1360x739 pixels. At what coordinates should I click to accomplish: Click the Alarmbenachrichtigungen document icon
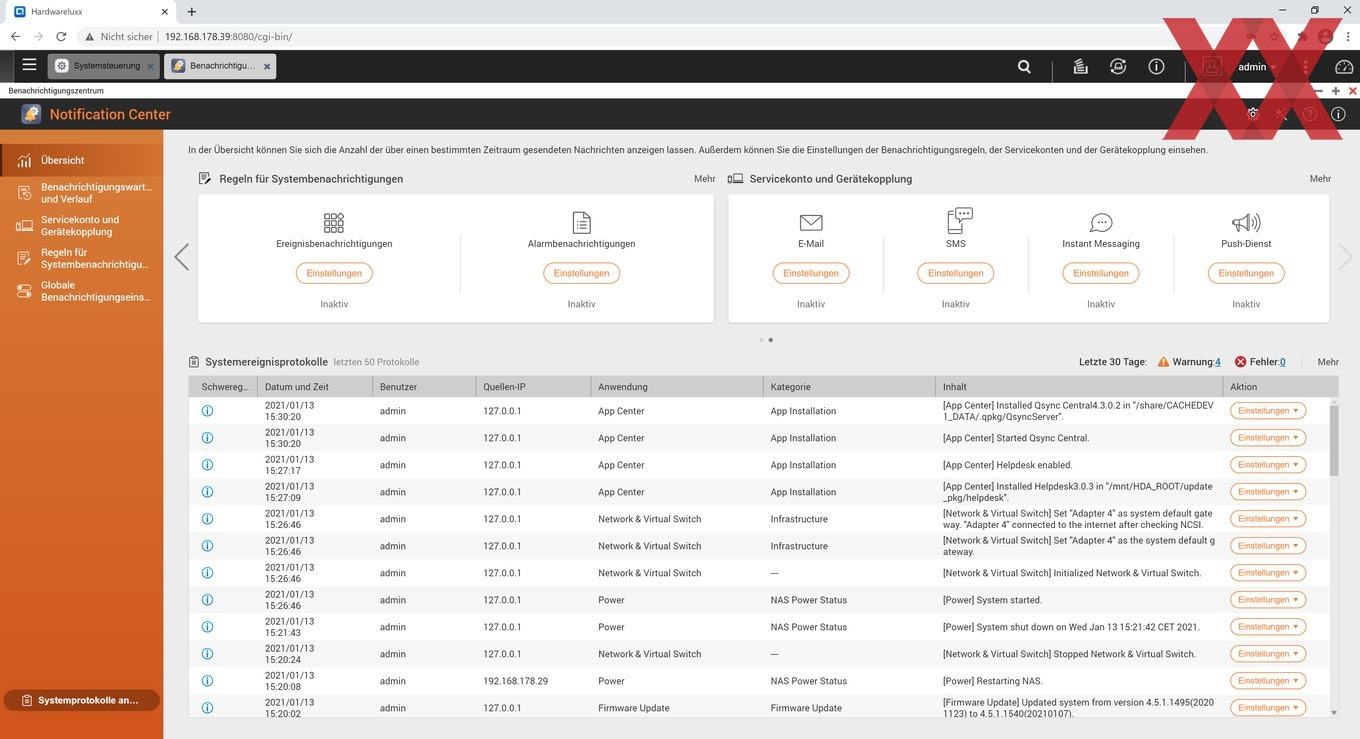[x=581, y=222]
